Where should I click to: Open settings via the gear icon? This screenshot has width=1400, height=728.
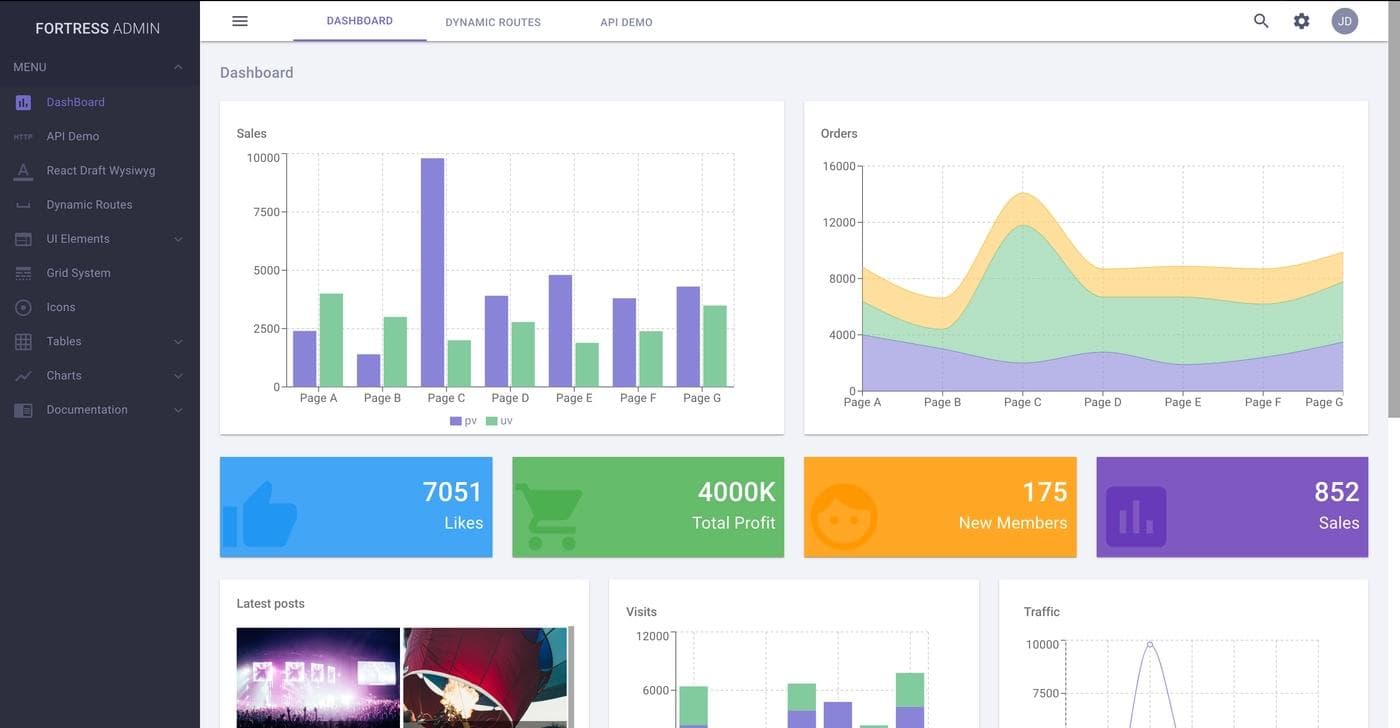(1301, 21)
